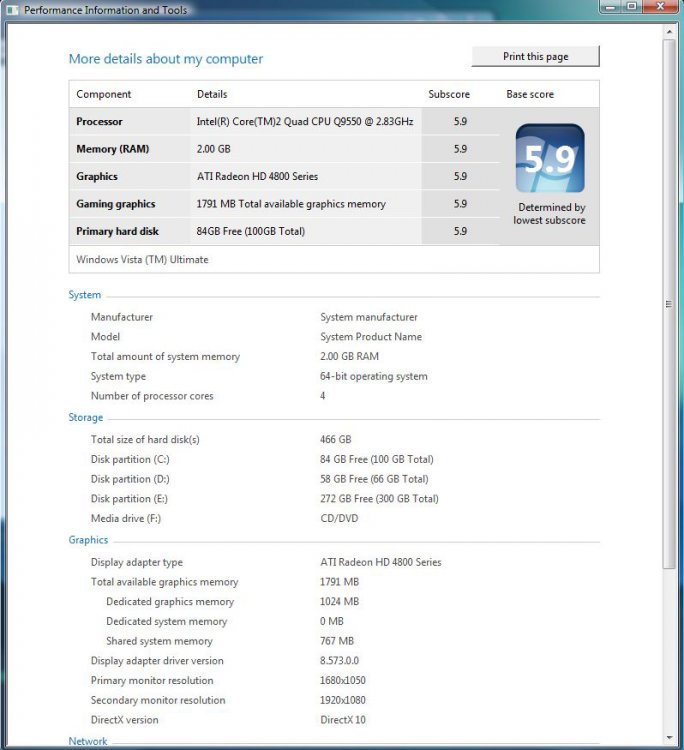This screenshot has width=684, height=750.
Task: Click the Primary hard disk subscore 5.9
Action: (460, 231)
